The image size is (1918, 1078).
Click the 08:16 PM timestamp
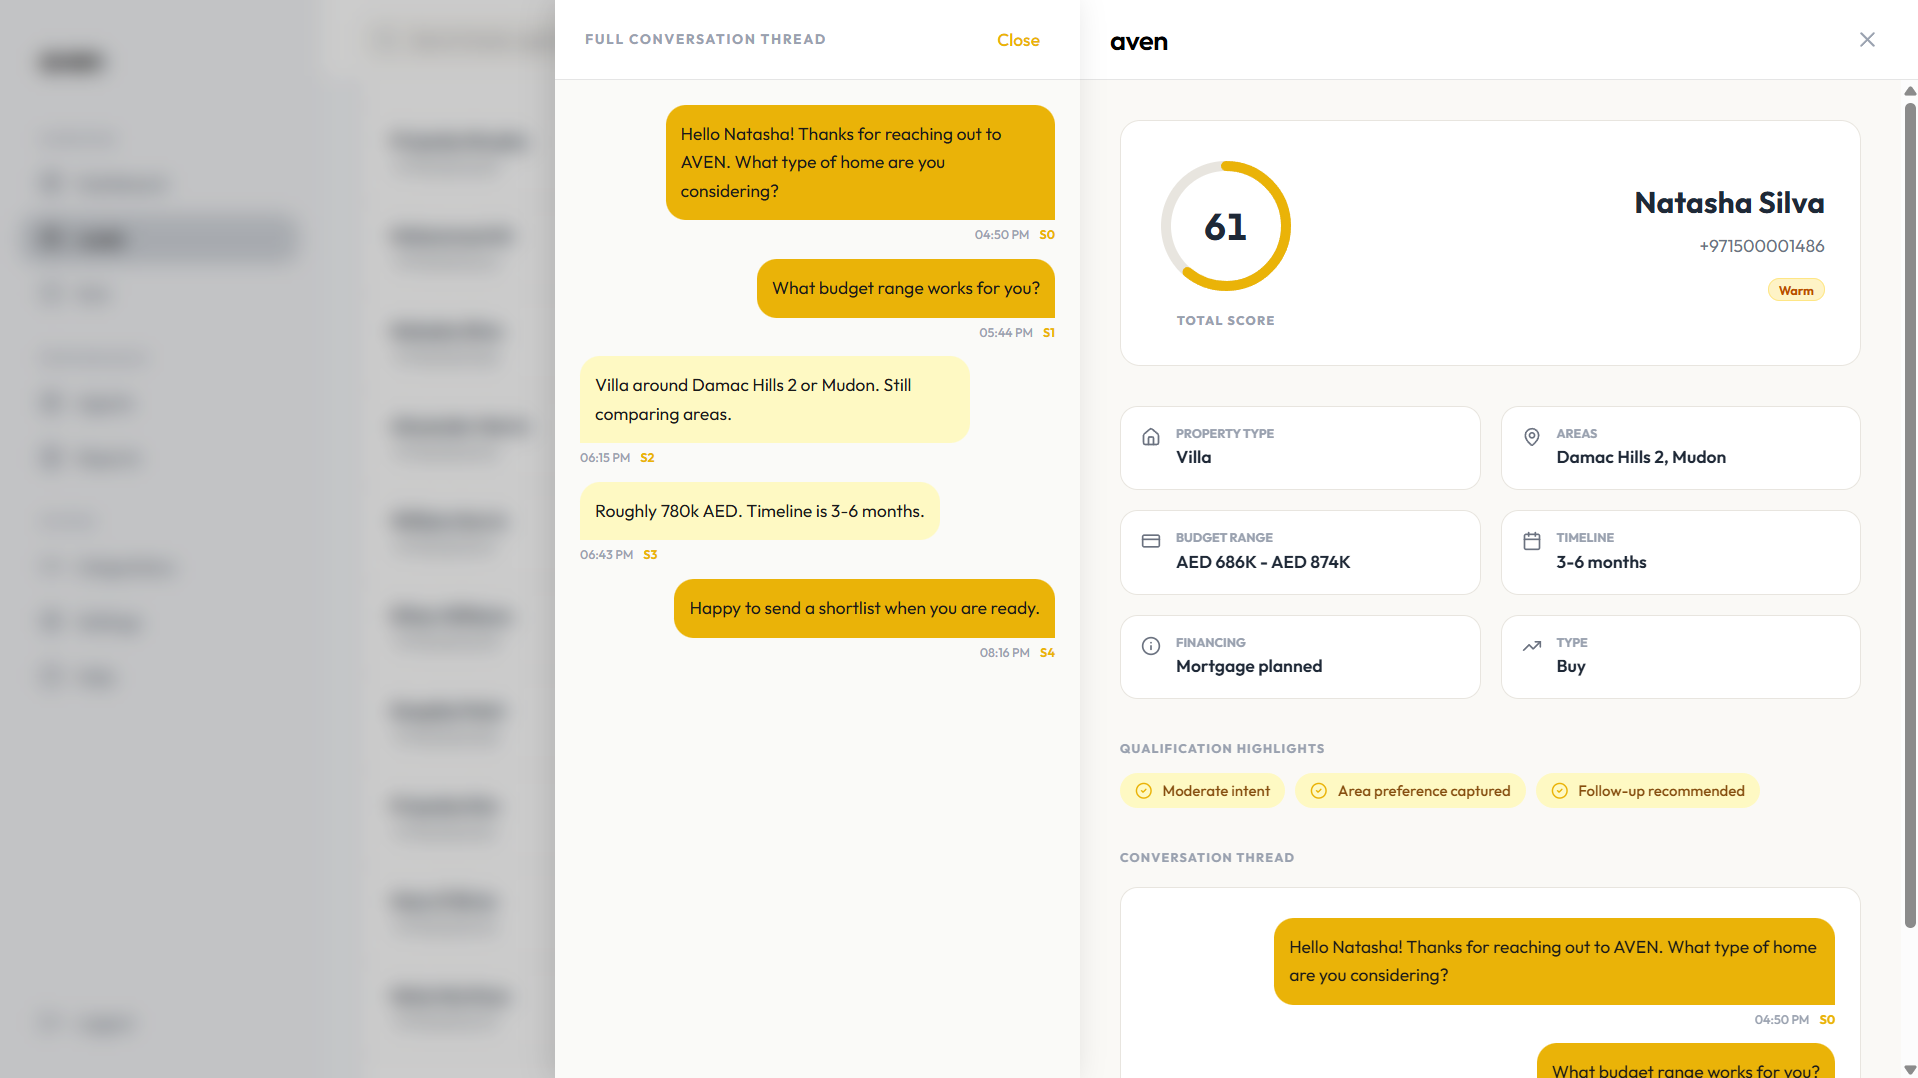[1004, 653]
